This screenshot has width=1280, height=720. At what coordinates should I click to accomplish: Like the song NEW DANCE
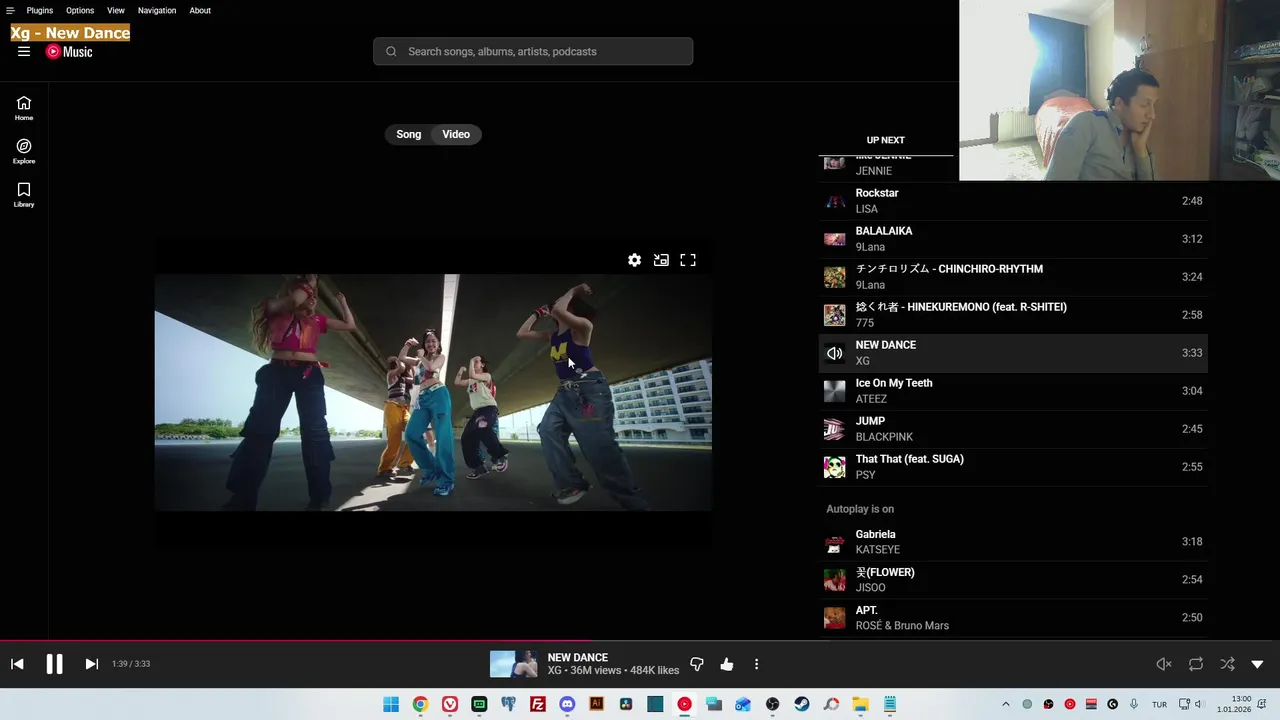[727, 664]
